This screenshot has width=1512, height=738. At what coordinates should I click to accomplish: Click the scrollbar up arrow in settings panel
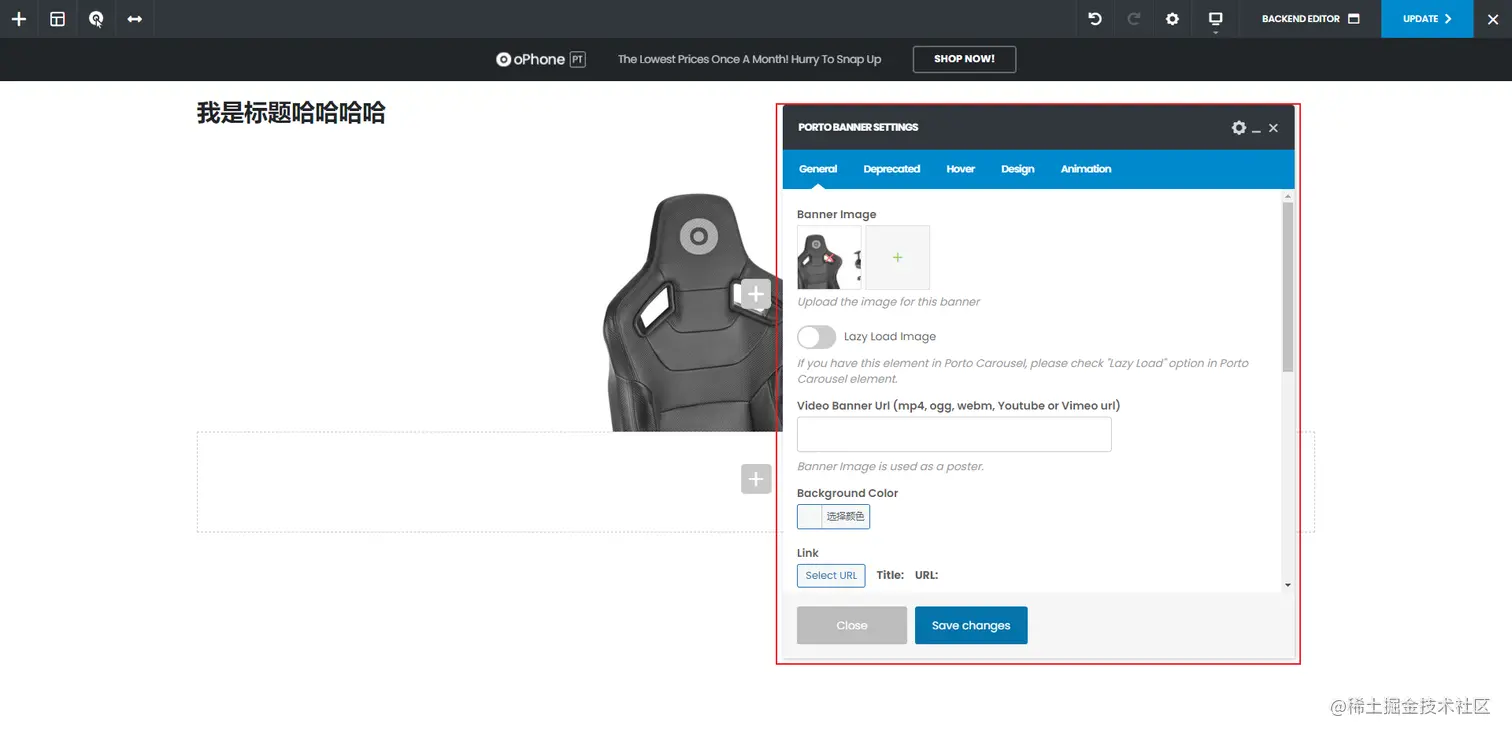tap(1288, 196)
